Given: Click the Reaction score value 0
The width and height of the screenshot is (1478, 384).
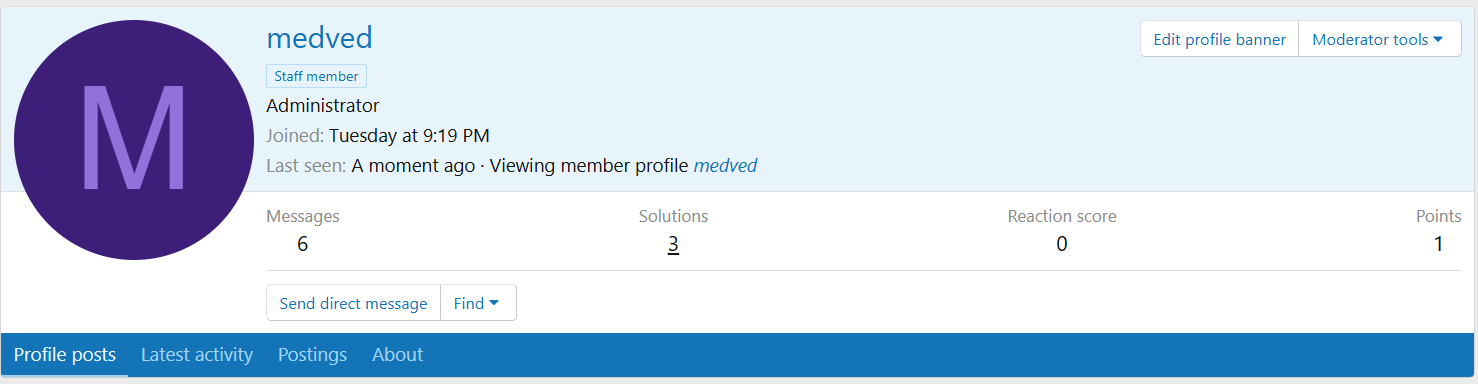Looking at the screenshot, I should click(1062, 243).
